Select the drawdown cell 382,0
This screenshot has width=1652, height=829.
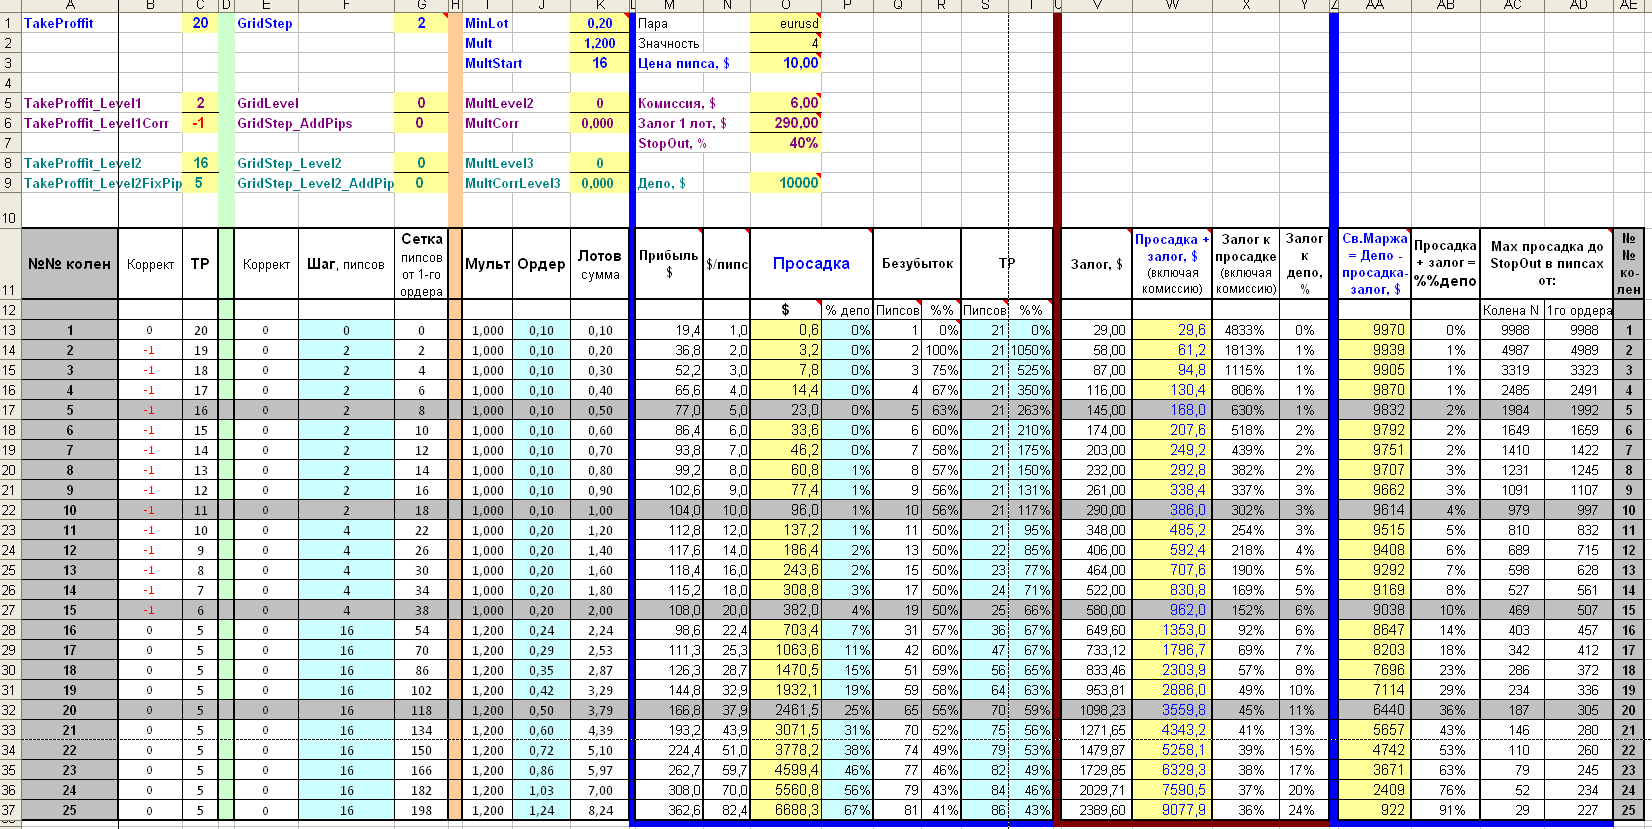785,610
